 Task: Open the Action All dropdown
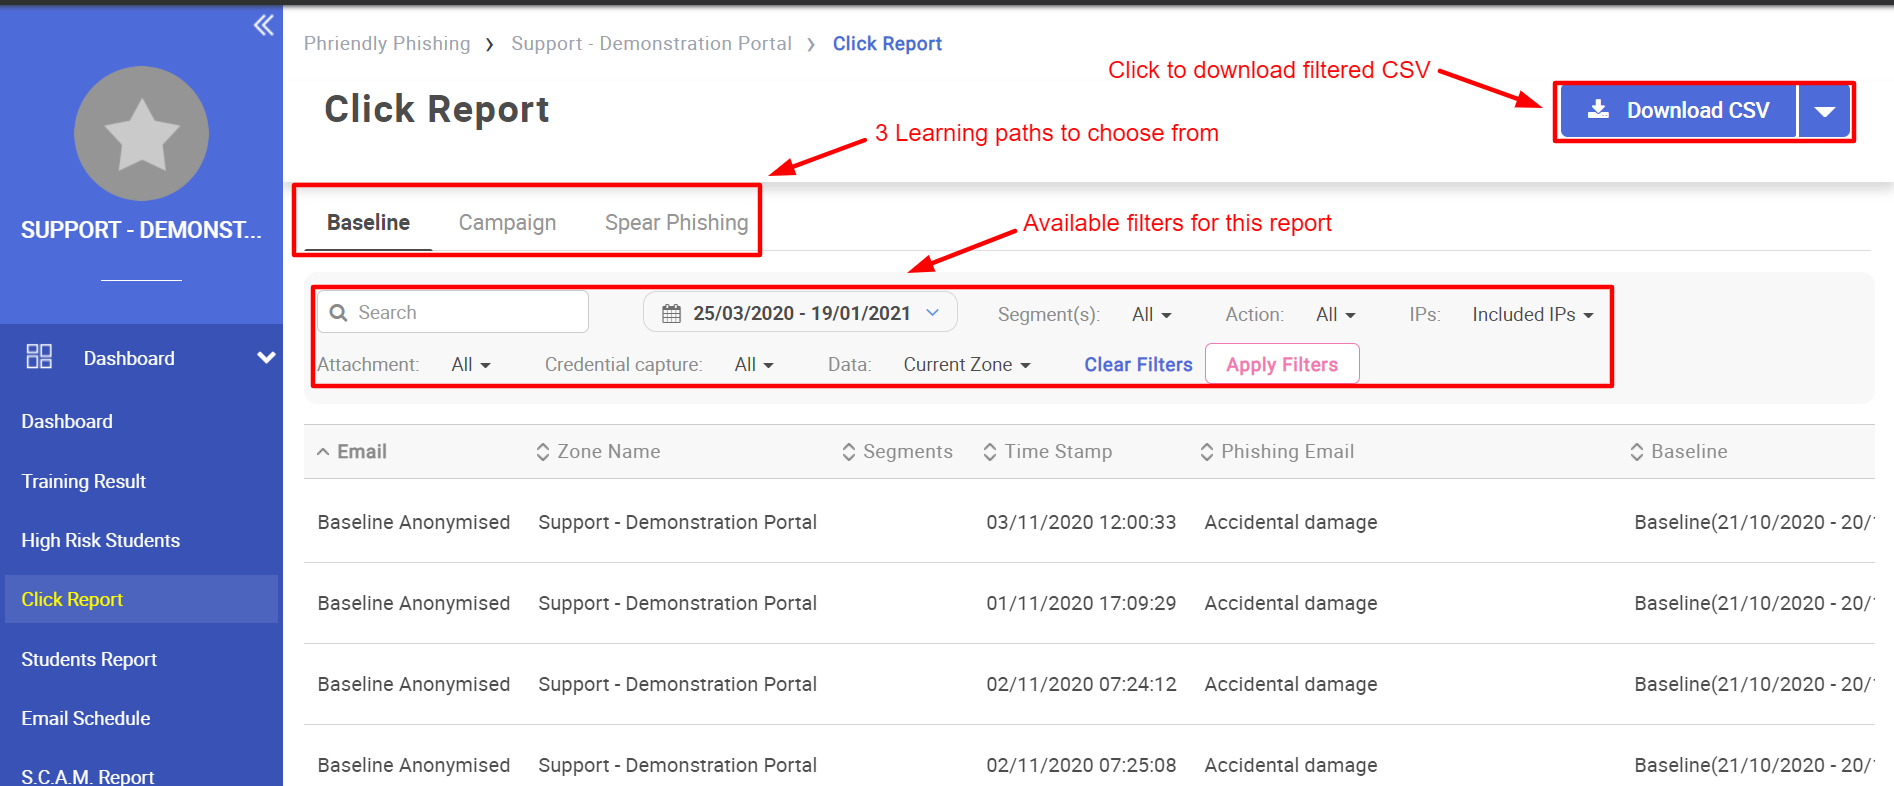1336,315
